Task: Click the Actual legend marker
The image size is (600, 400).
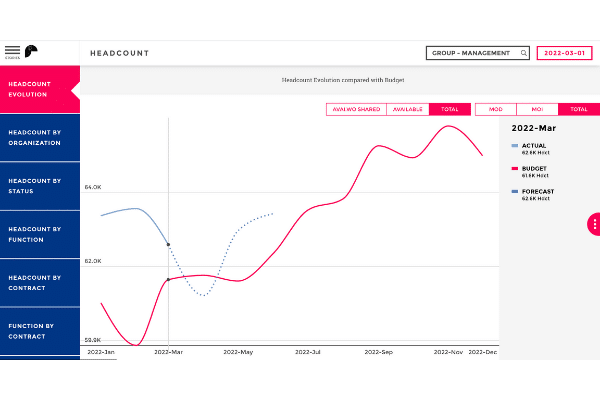Action: (514, 146)
